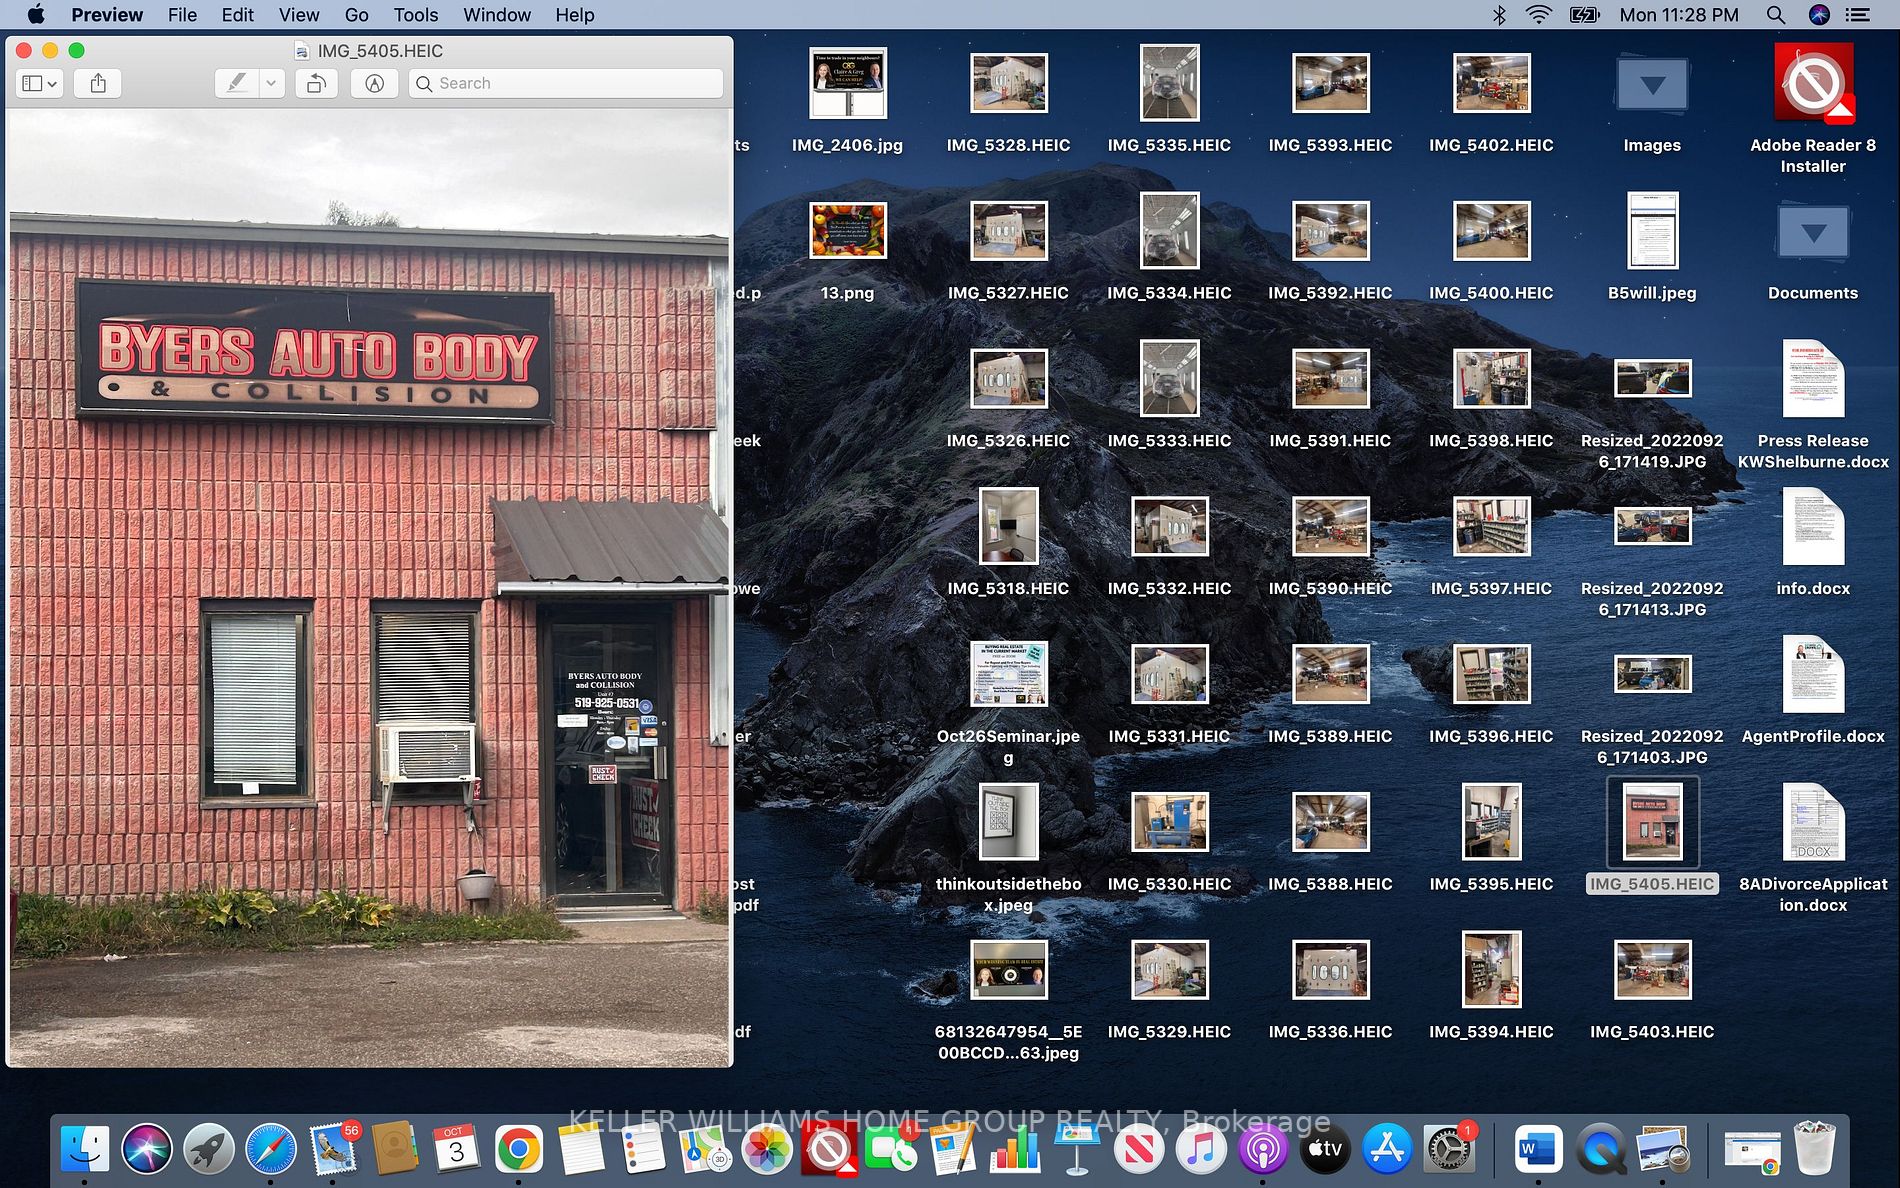Open the Window menu
This screenshot has width=1900, height=1188.
(497, 14)
